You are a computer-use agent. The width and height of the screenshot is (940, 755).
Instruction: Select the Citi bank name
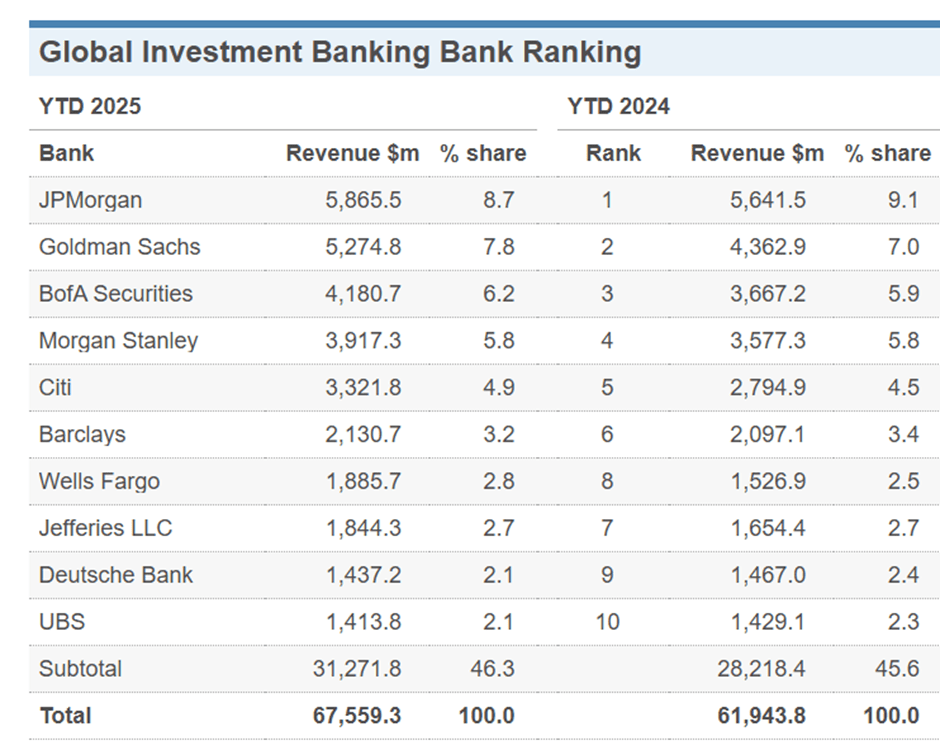(55, 388)
